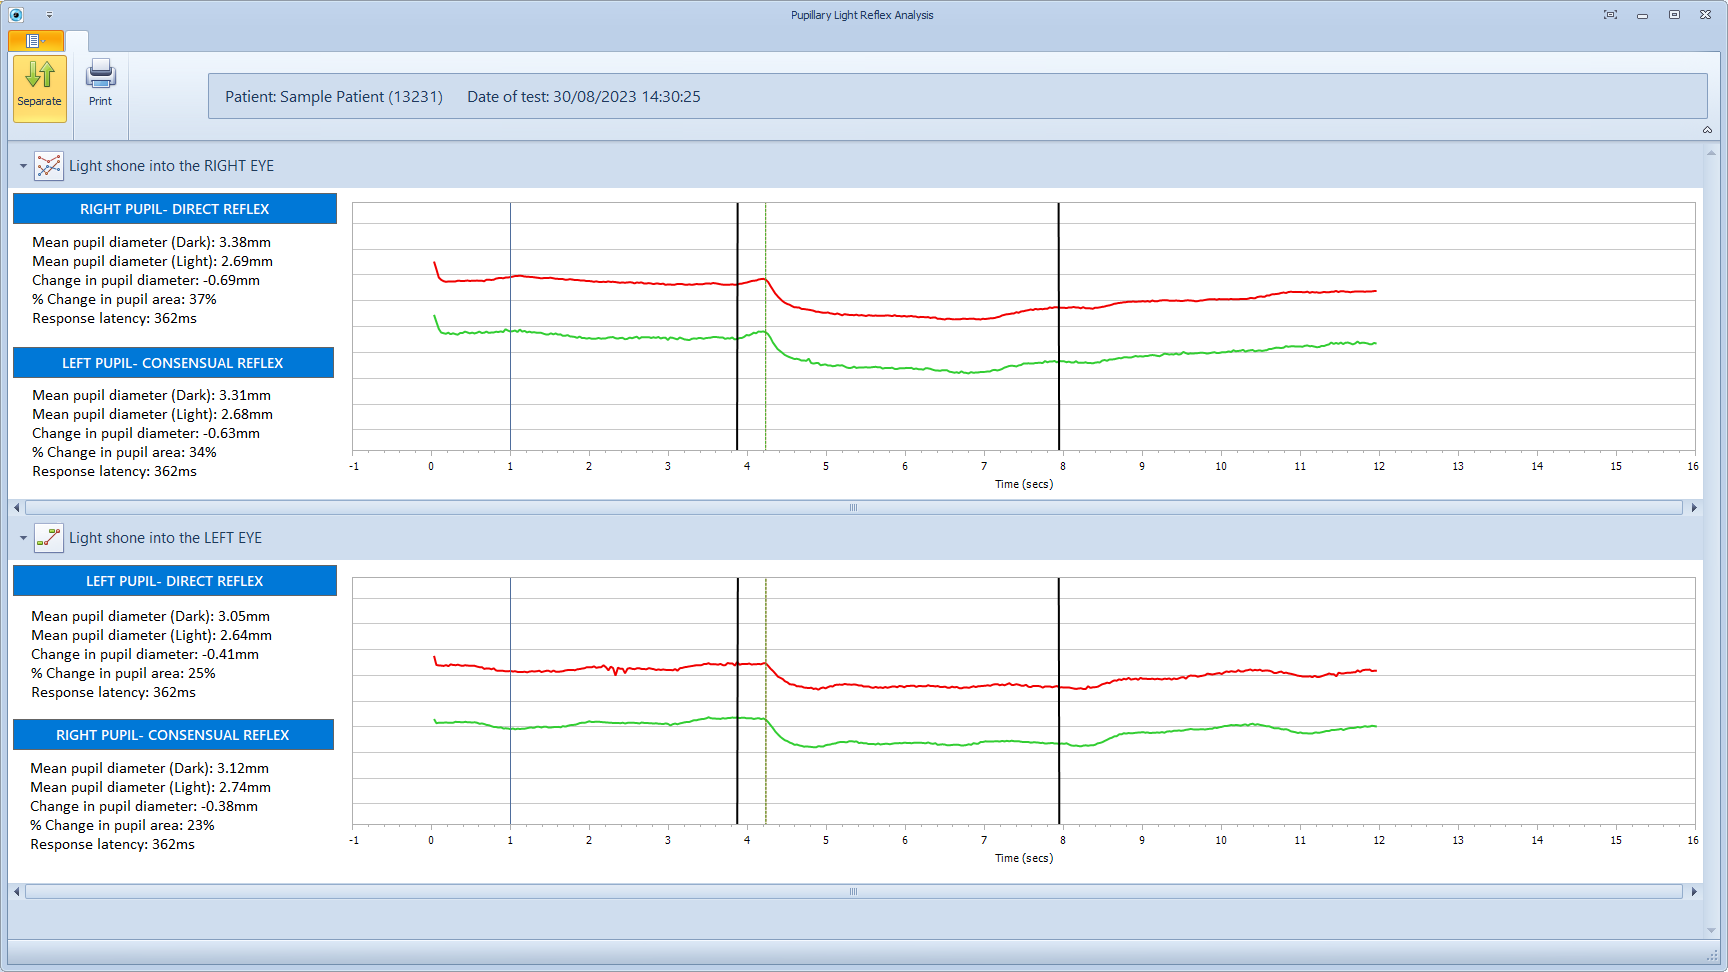Viewport: 1728px width, 972px height.
Task: Open the orange application menu button
Action: pyautogui.click(x=36, y=41)
